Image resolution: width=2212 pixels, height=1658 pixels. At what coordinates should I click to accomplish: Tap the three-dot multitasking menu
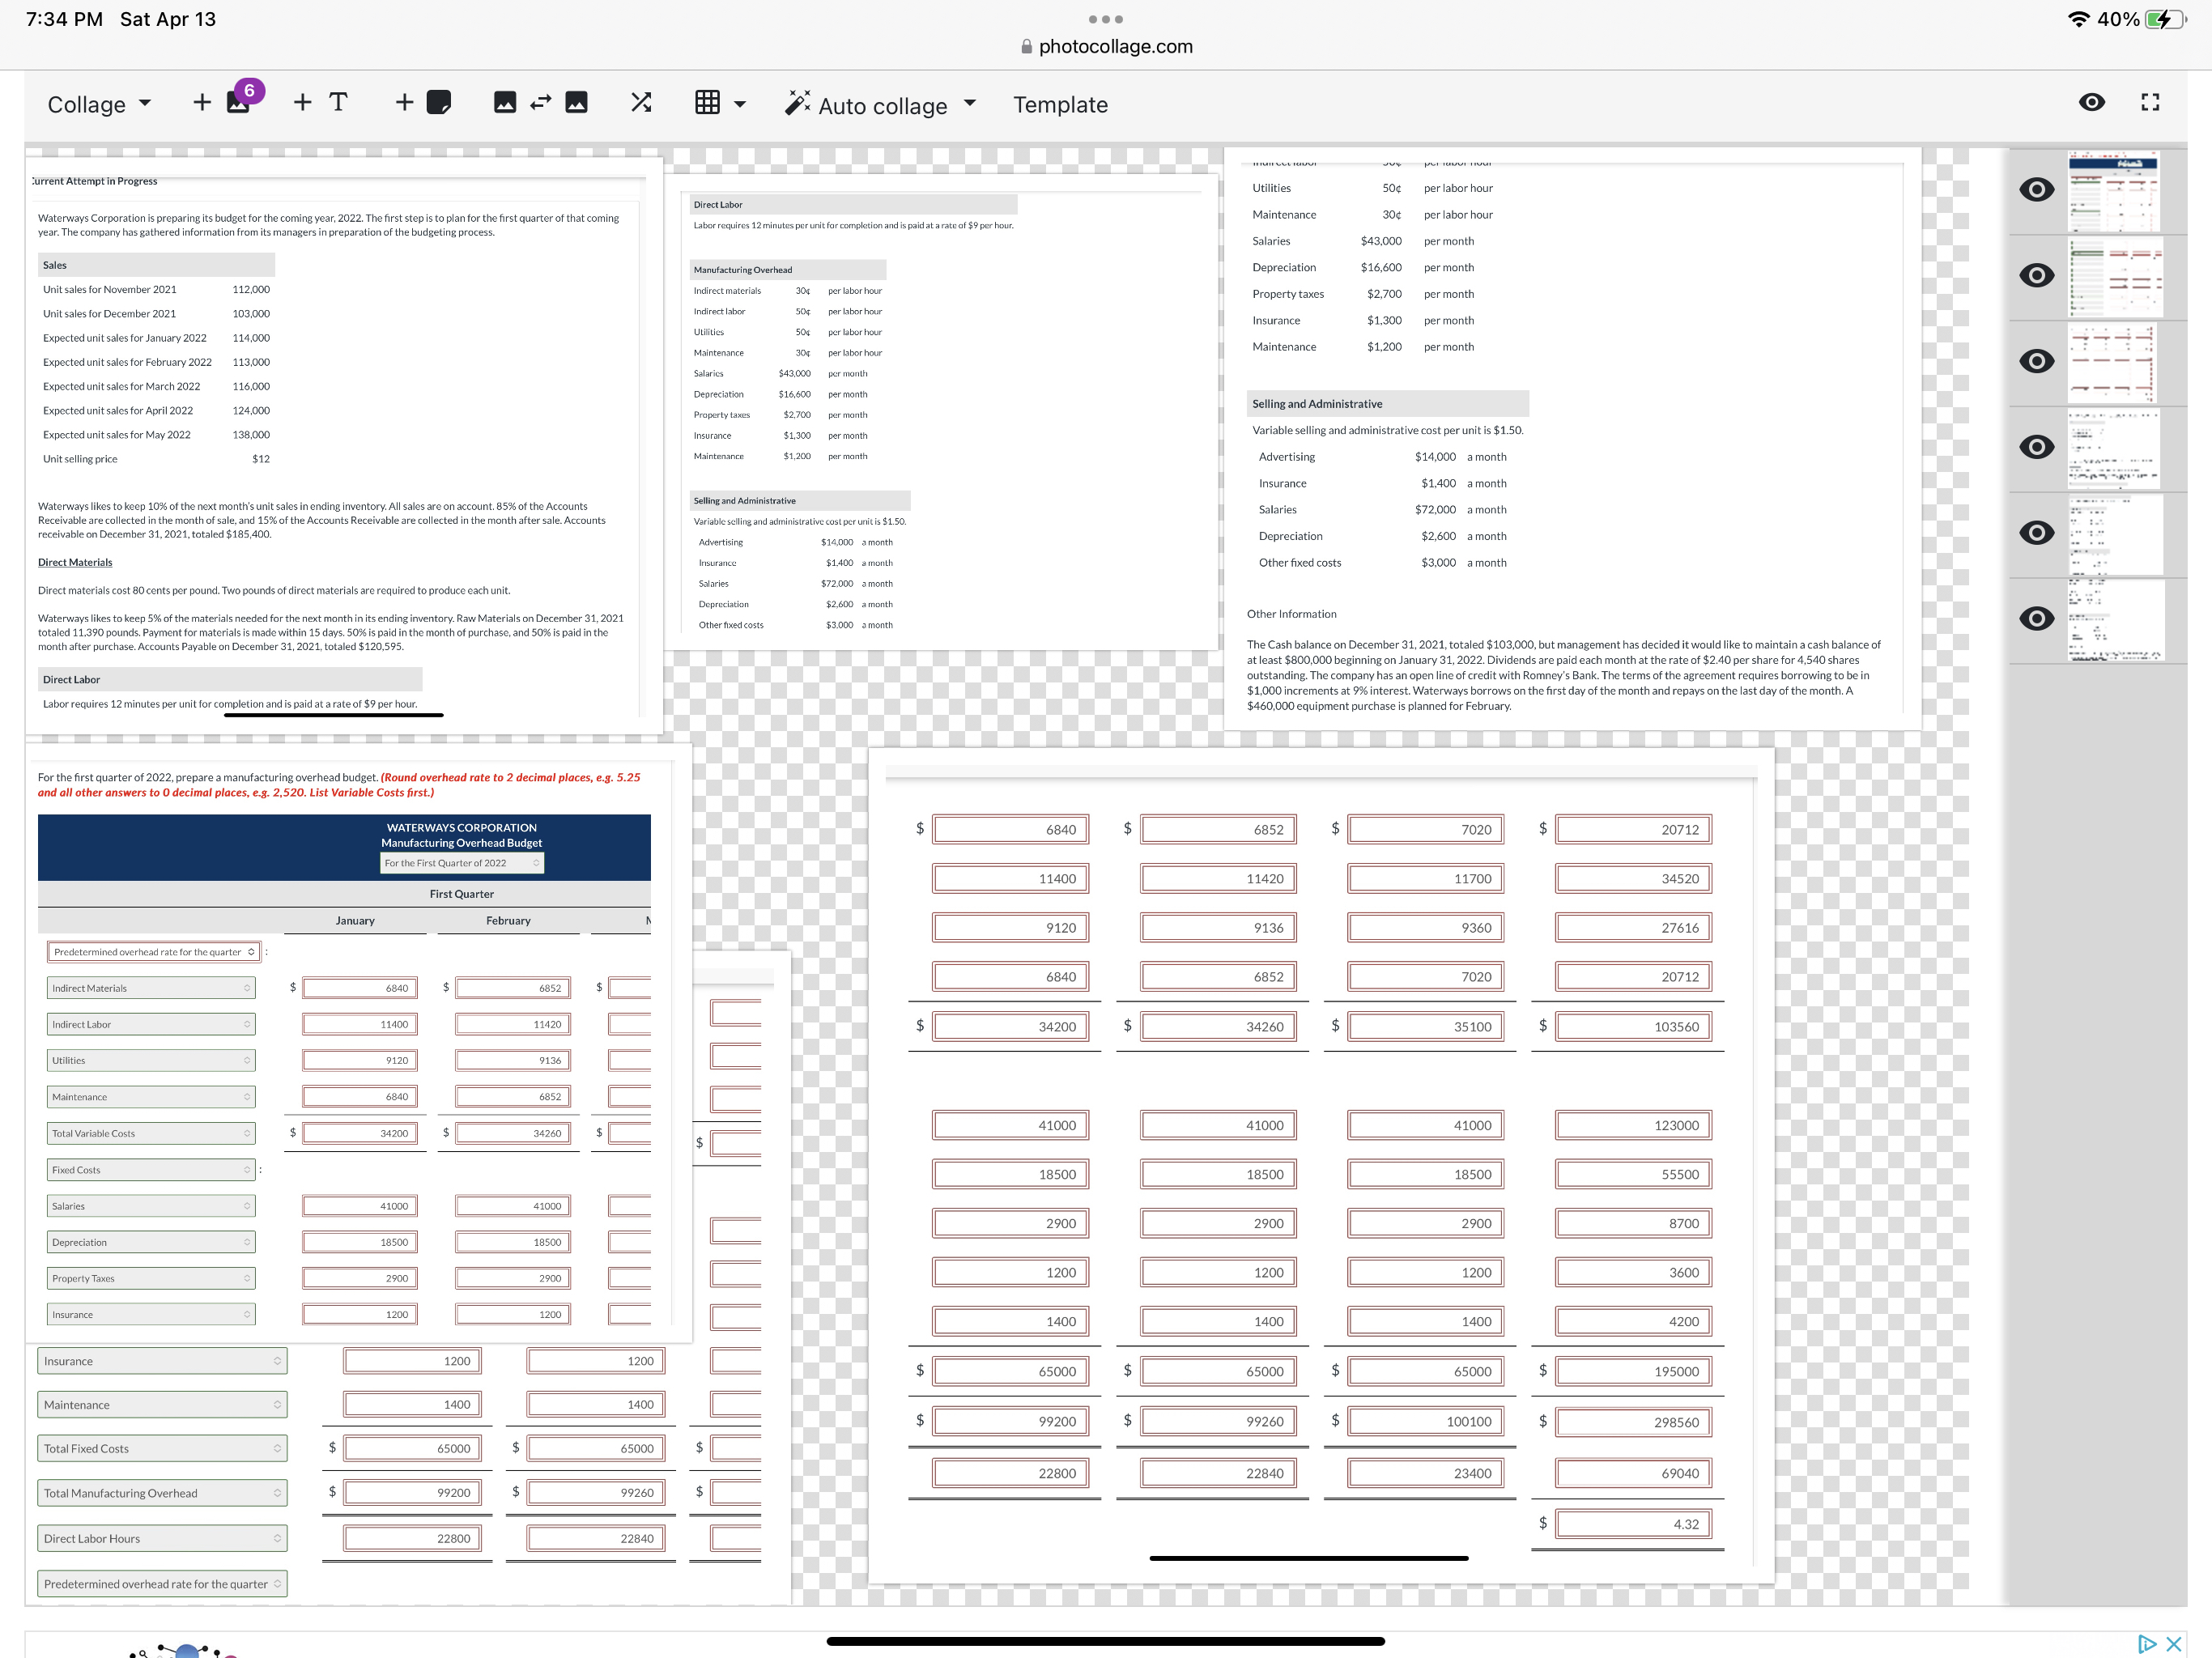click(1105, 19)
